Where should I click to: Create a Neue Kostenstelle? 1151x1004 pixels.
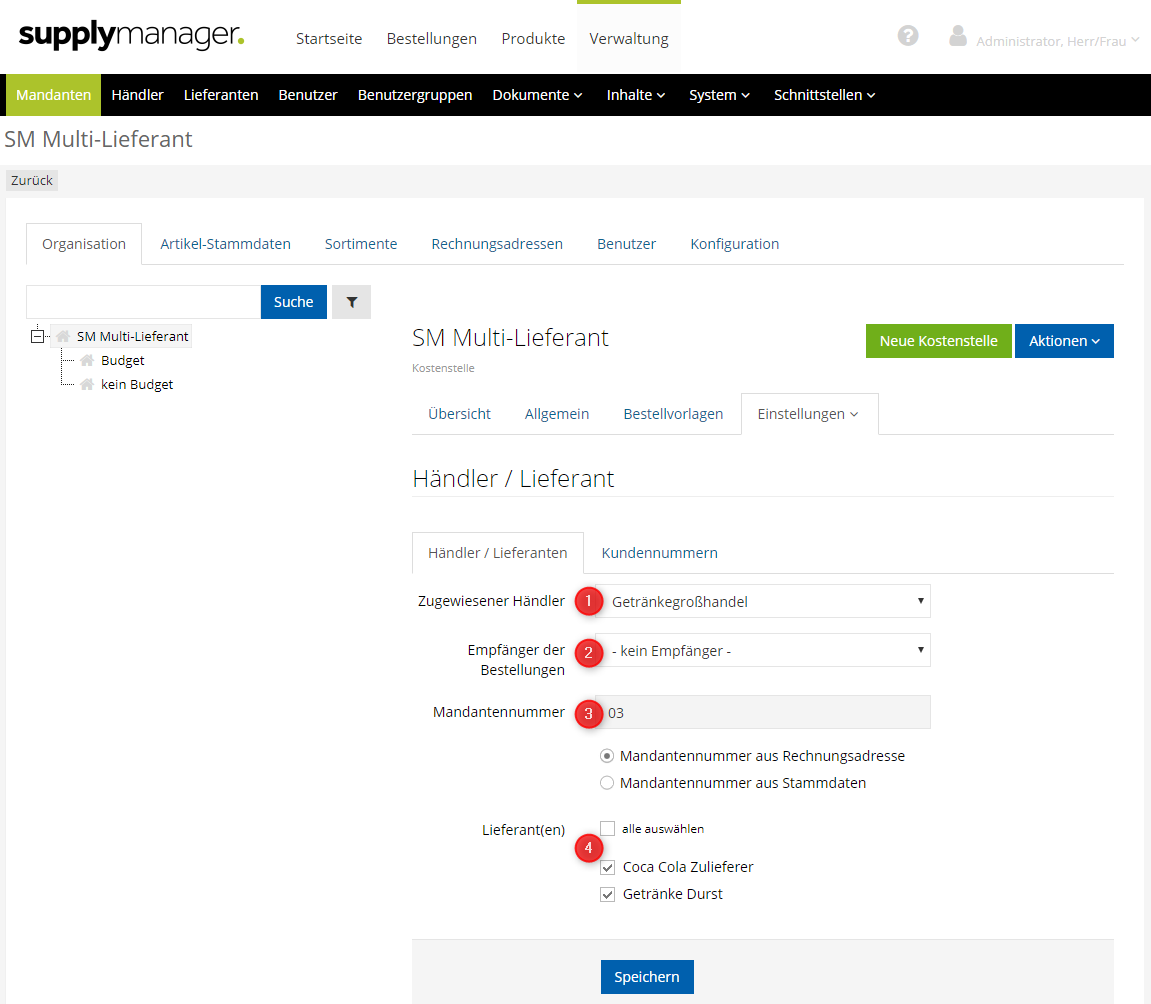(x=938, y=341)
